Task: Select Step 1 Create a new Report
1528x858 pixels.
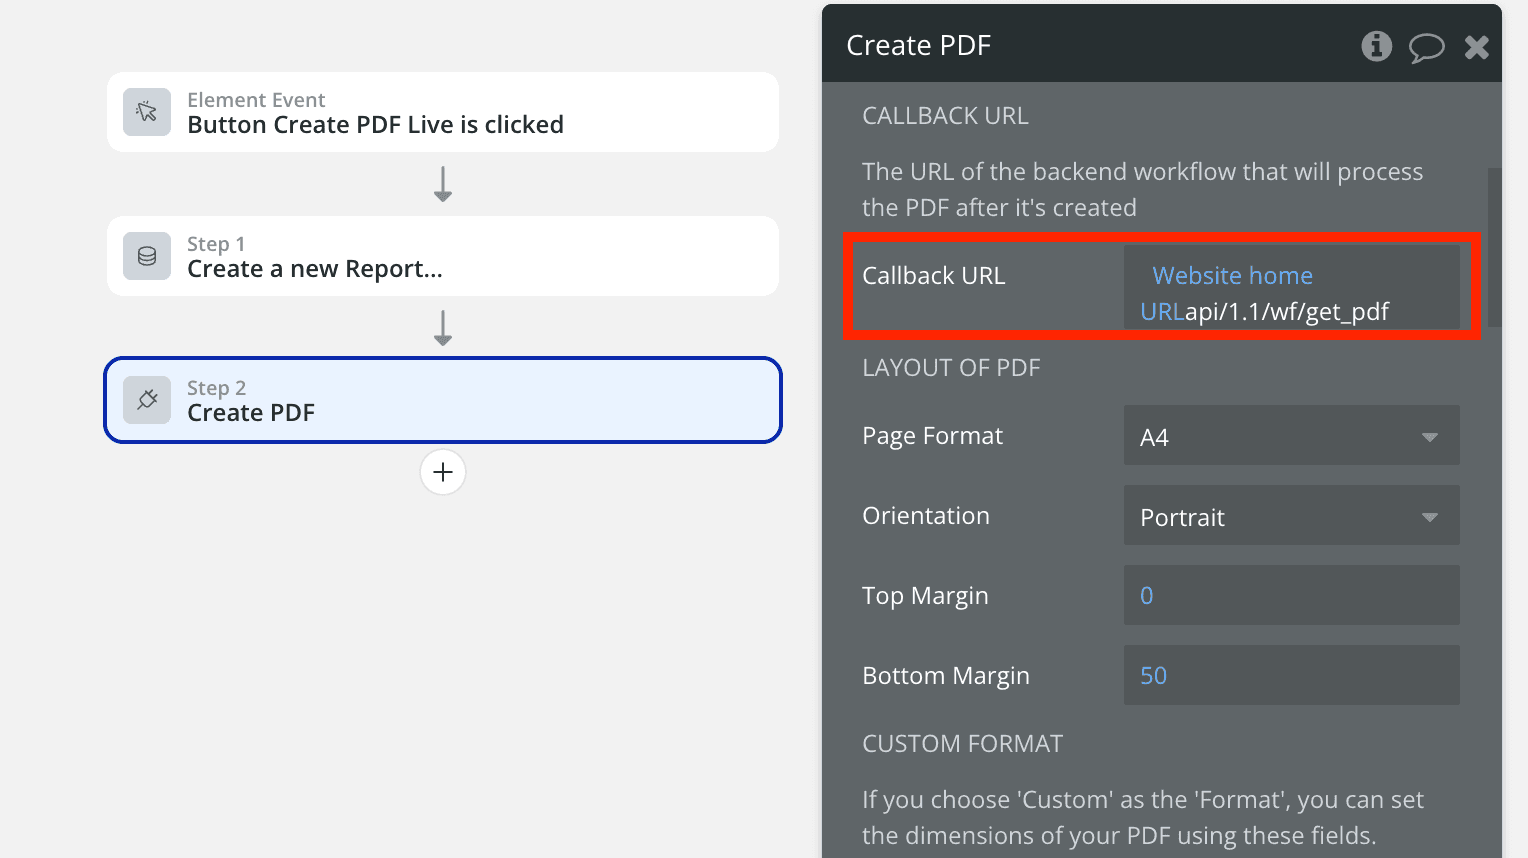Action: tap(443, 257)
